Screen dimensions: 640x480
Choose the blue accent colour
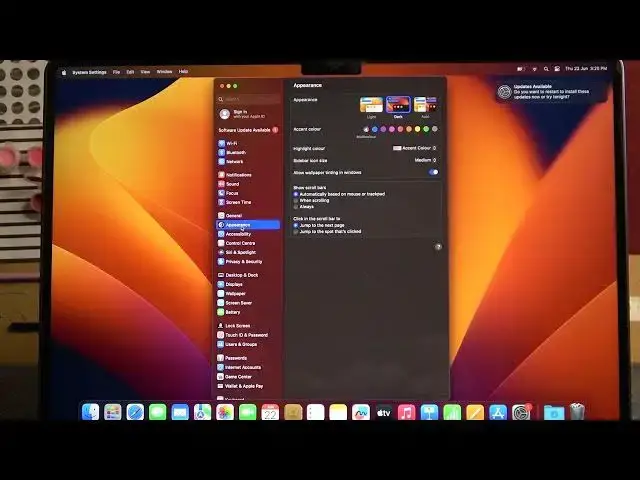point(375,129)
